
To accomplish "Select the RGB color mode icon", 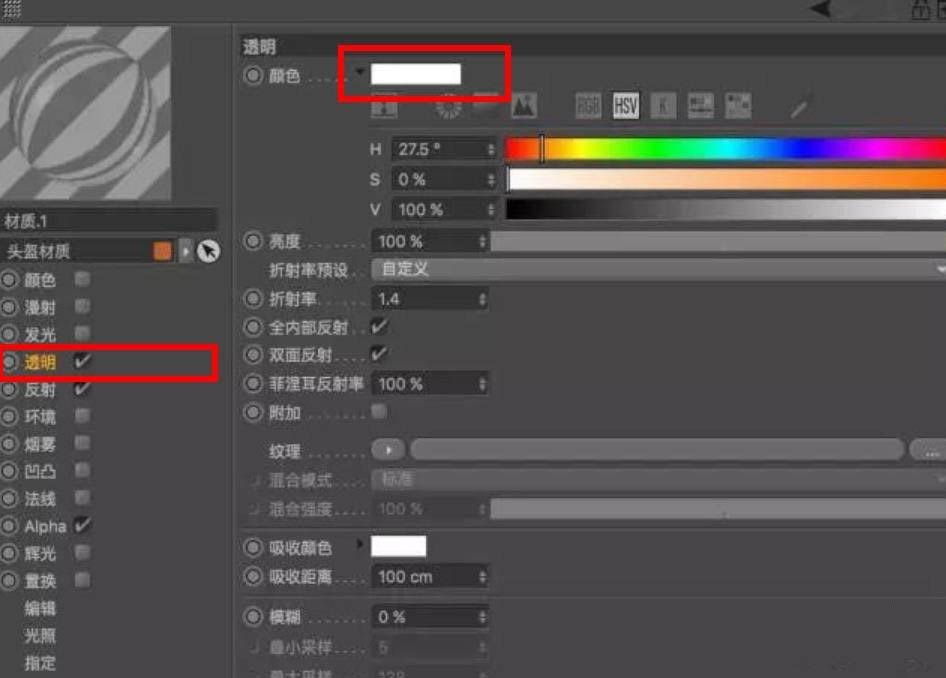I will pyautogui.click(x=587, y=105).
